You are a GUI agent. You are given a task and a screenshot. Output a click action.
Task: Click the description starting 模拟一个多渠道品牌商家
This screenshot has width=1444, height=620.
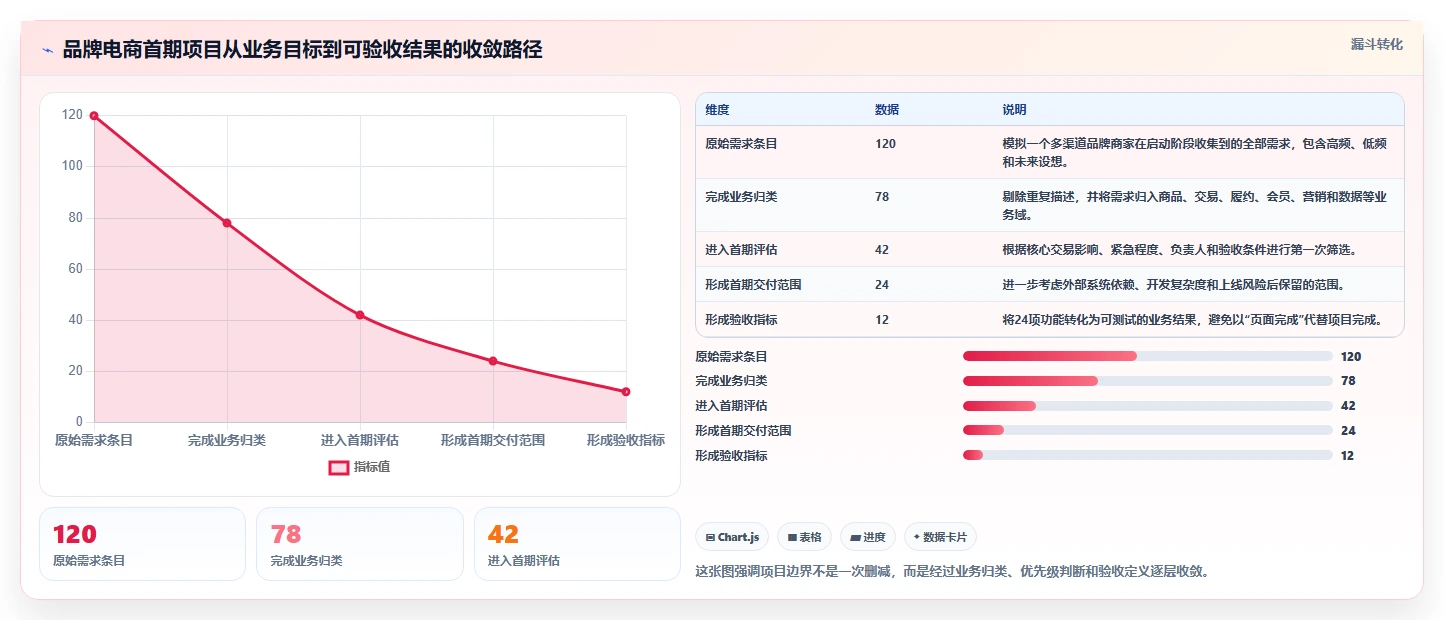[x=1194, y=153]
